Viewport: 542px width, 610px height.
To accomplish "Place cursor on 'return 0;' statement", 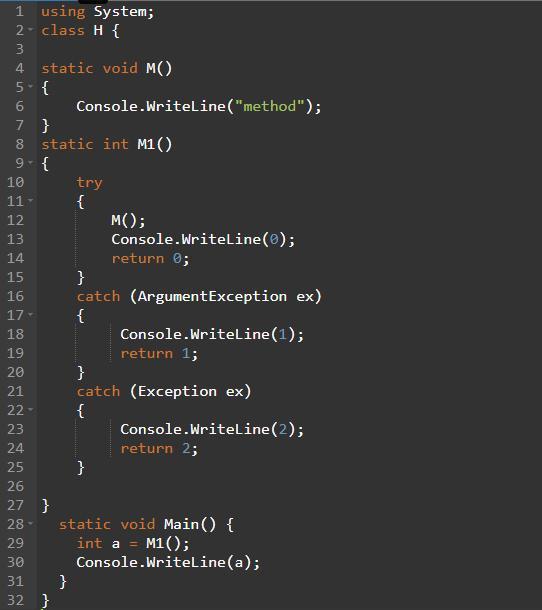I will pos(150,258).
